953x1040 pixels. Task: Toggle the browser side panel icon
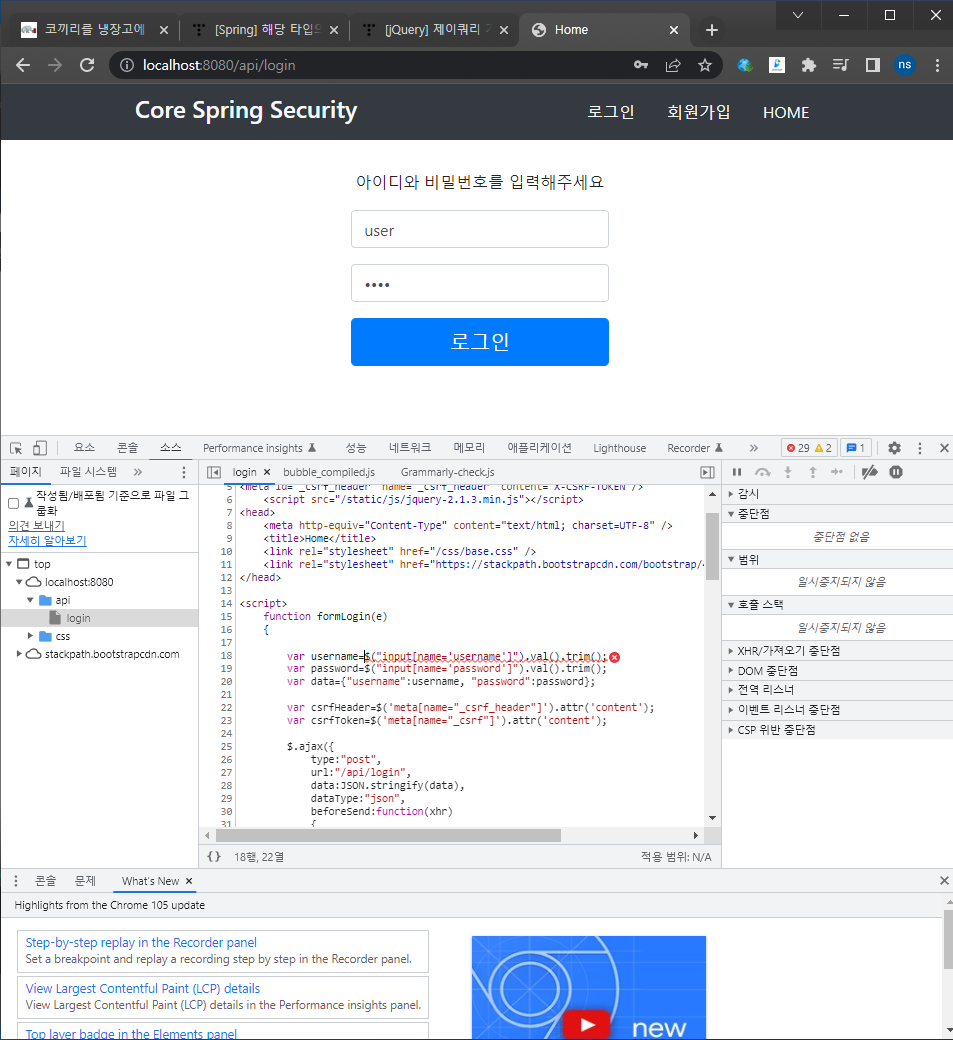[x=873, y=65]
